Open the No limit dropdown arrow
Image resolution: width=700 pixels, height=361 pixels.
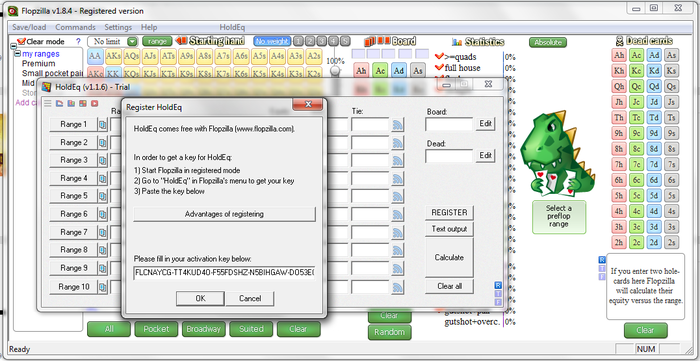pyautogui.click(x=132, y=41)
